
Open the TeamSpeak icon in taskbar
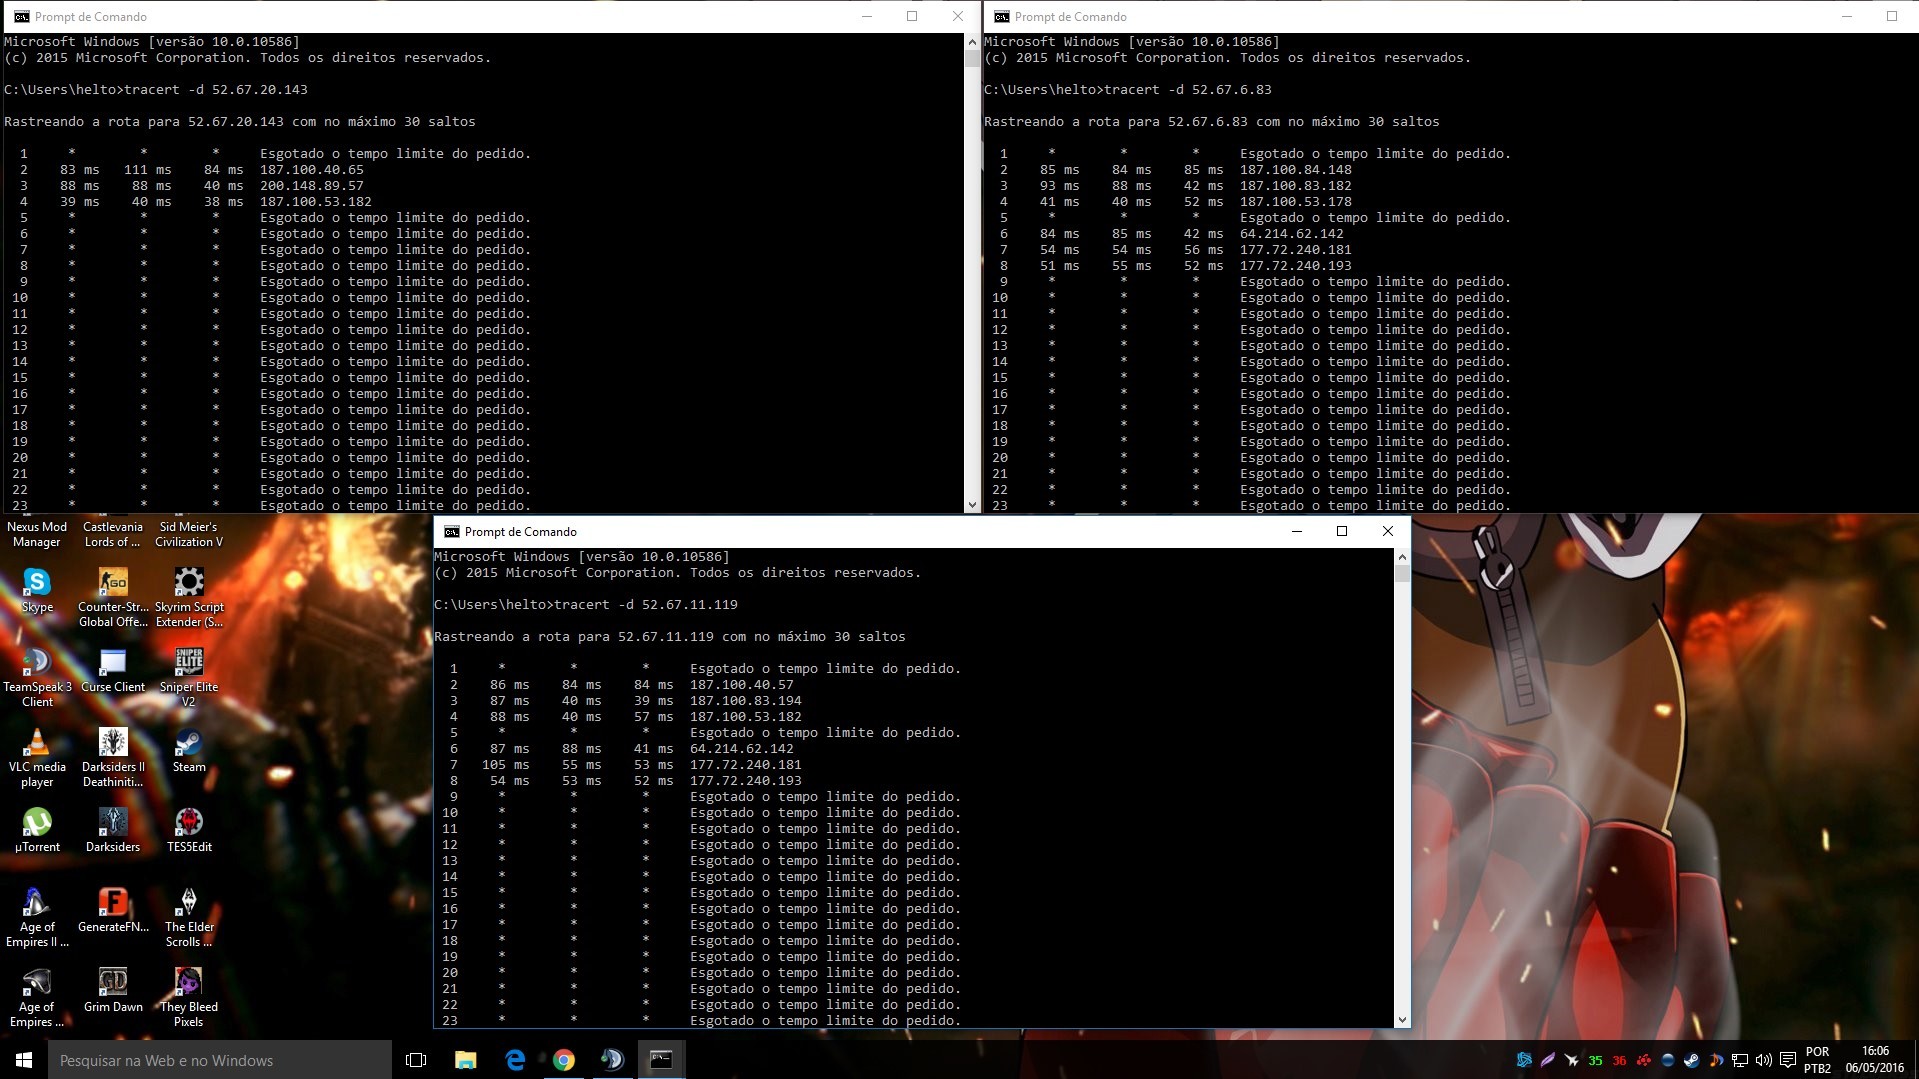(x=612, y=1060)
